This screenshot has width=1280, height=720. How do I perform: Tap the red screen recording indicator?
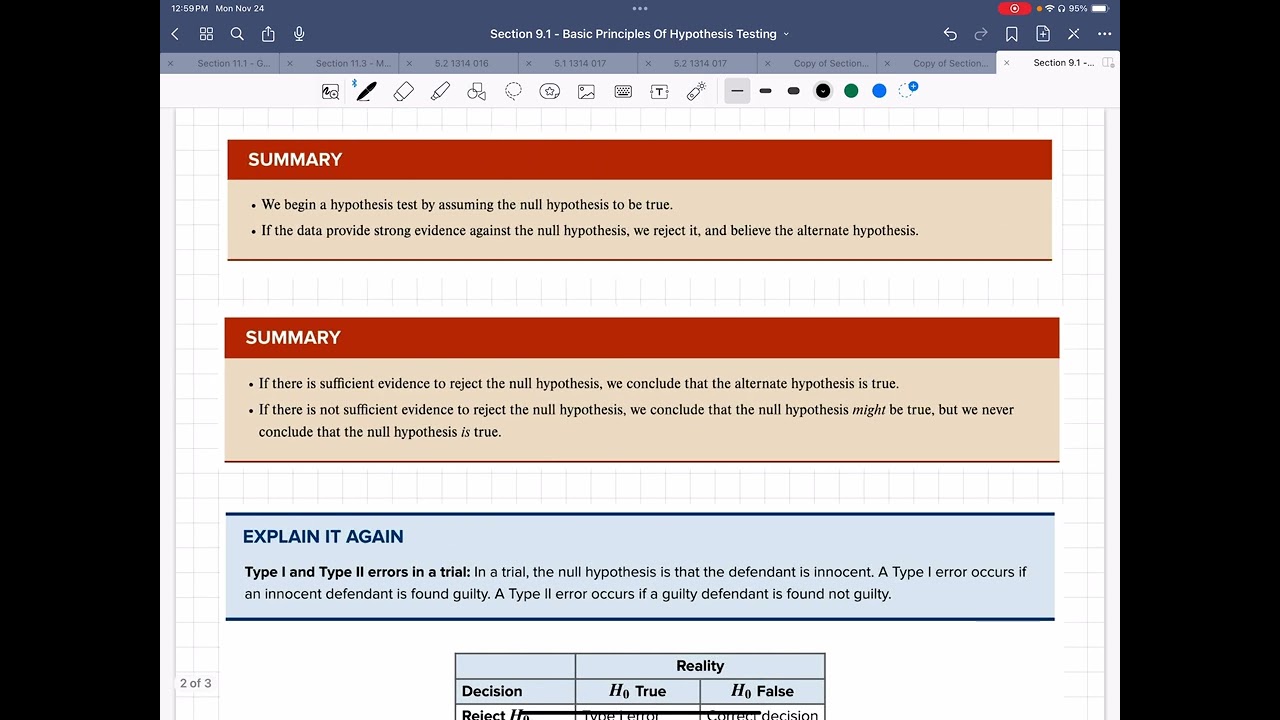[1015, 8]
